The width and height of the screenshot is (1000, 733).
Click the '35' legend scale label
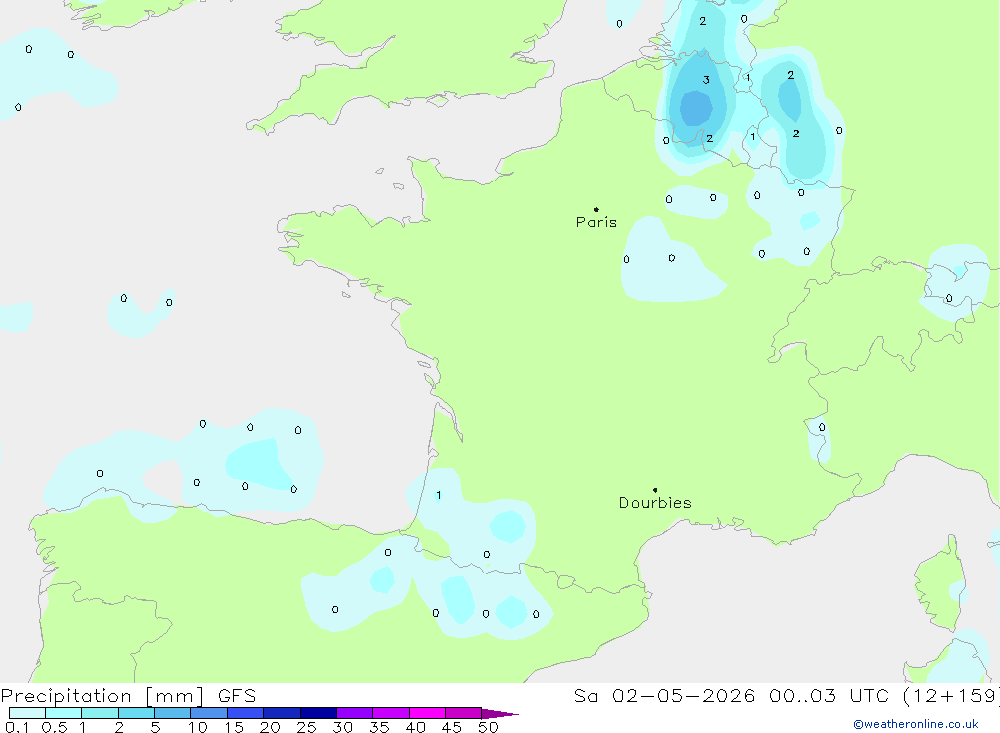pos(379,727)
